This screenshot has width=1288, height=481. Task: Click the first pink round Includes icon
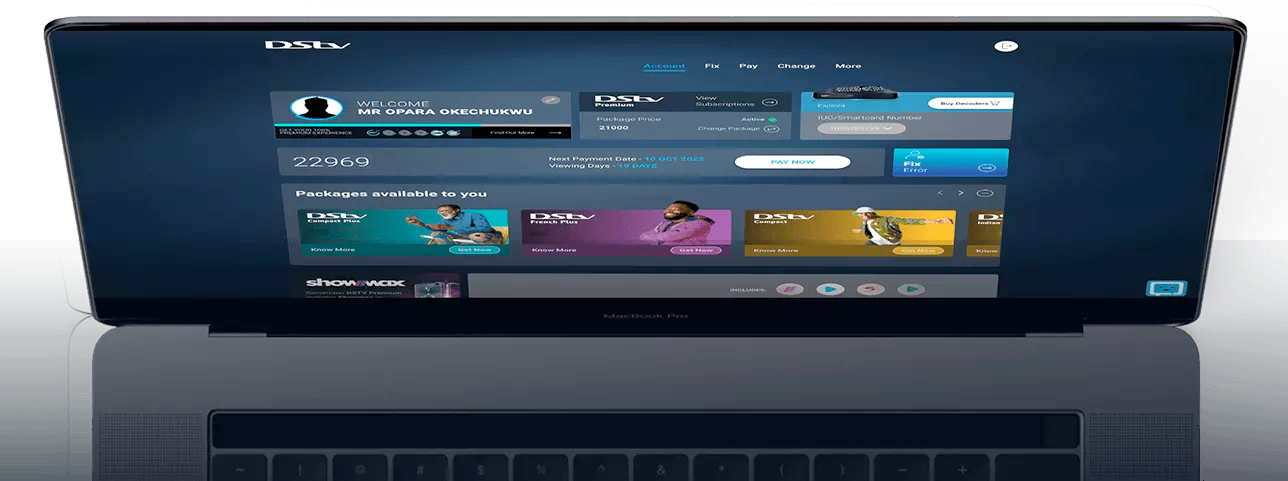click(790, 289)
